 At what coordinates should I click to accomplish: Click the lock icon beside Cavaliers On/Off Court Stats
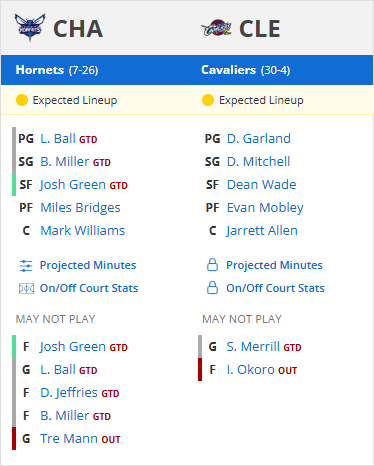[212, 288]
